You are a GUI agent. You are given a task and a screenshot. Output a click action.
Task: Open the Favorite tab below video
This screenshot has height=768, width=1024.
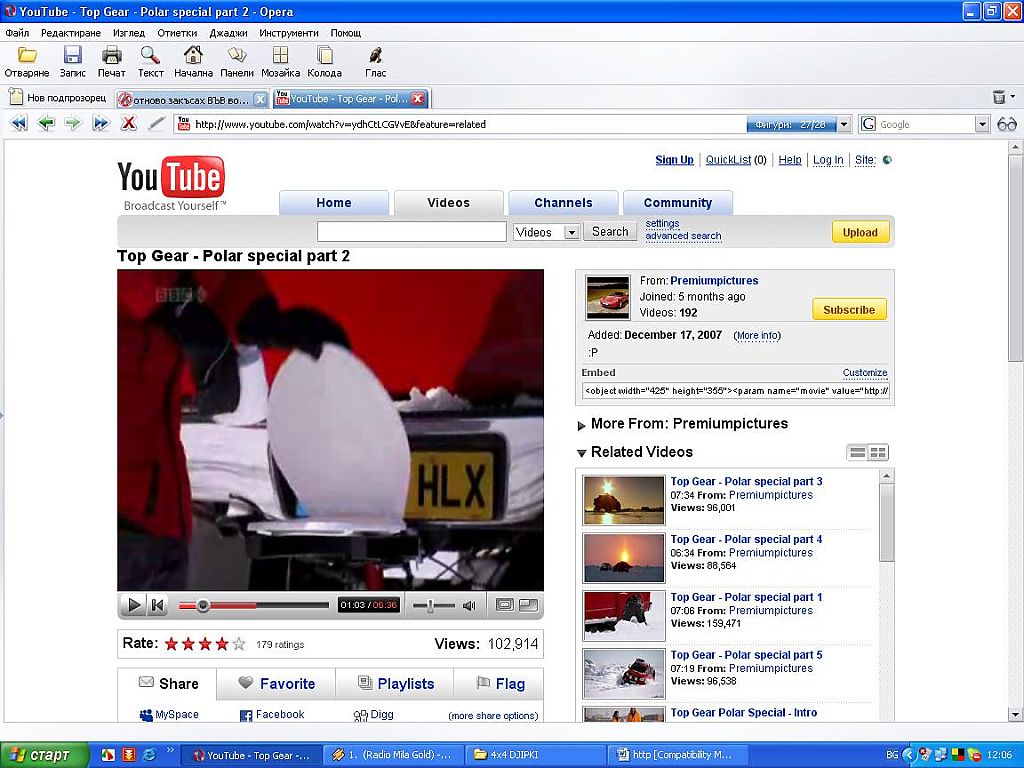pos(276,684)
